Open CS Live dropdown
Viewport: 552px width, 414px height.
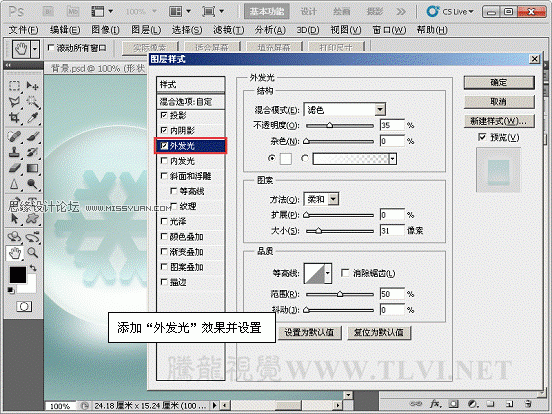(x=450, y=12)
